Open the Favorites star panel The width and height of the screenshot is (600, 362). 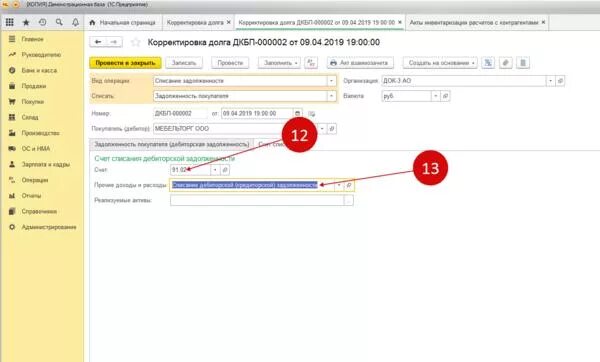26,23
